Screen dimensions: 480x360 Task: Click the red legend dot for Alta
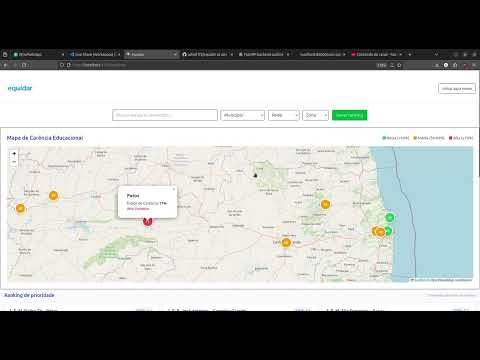click(450, 138)
